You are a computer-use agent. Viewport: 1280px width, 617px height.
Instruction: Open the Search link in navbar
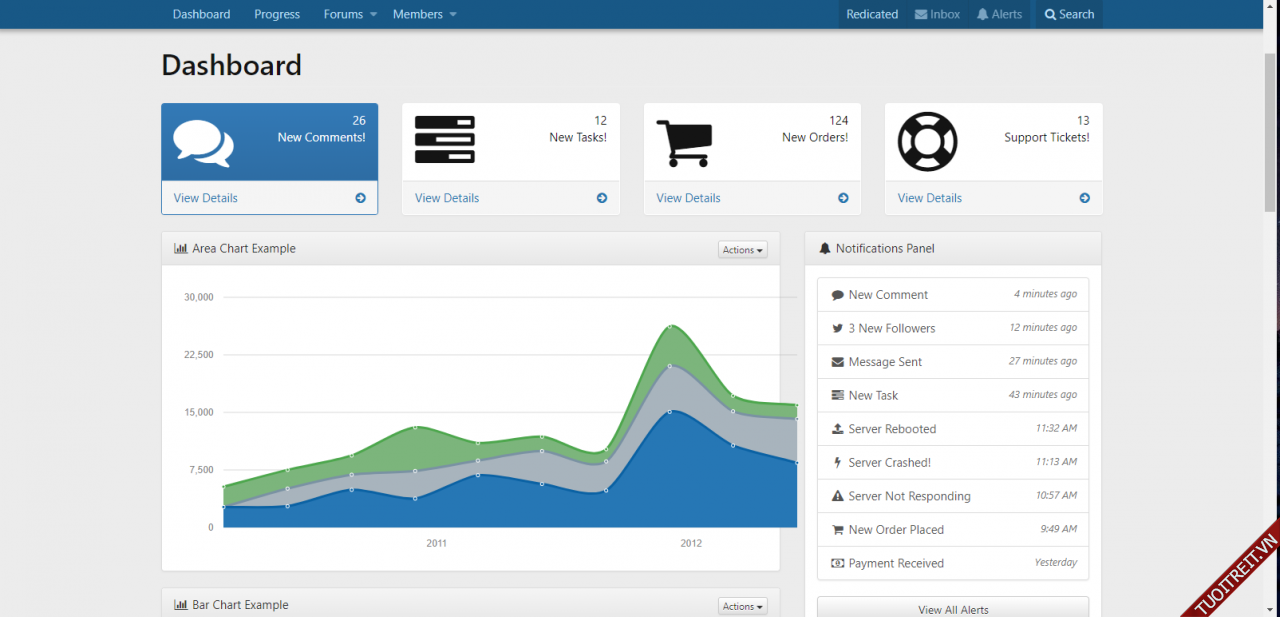(x=1069, y=14)
